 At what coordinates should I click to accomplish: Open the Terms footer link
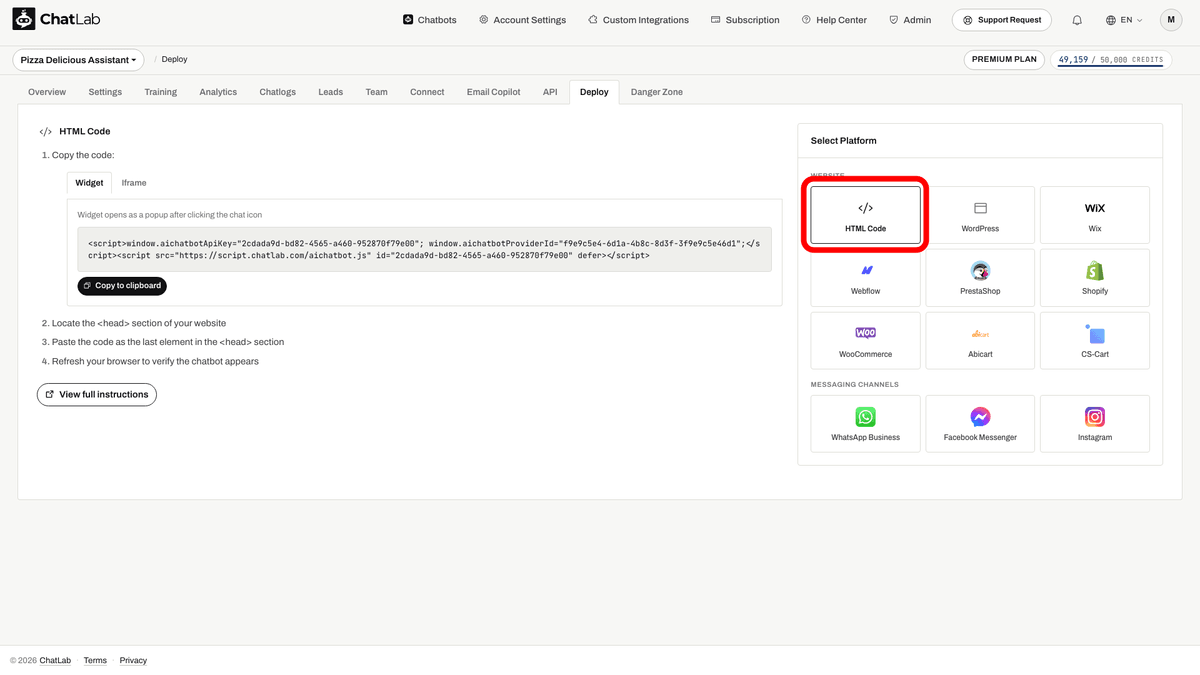point(95,661)
